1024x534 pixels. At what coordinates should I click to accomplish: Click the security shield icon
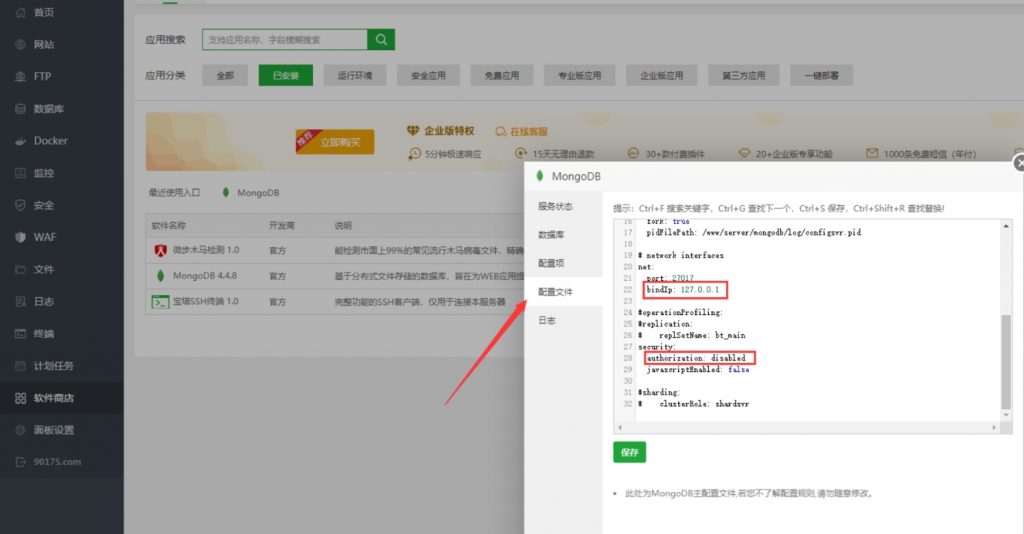(x=20, y=205)
